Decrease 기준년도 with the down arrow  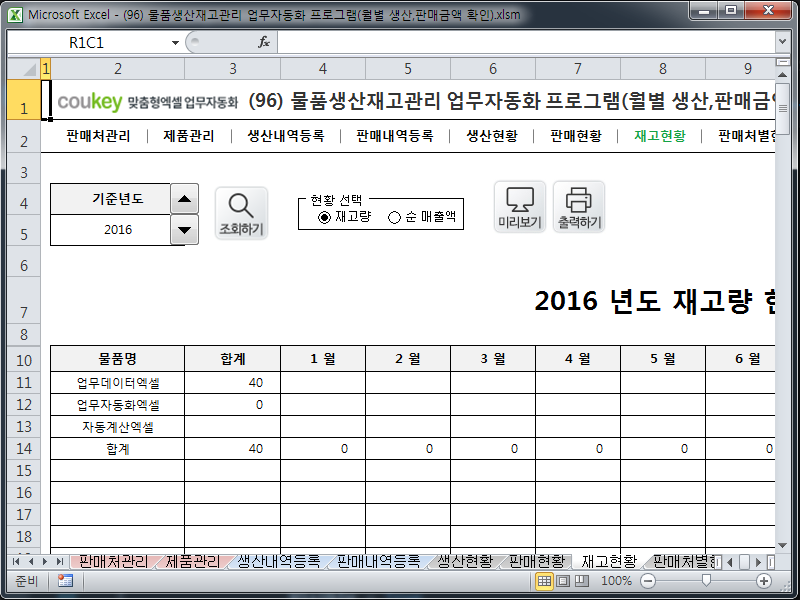pyautogui.click(x=184, y=230)
